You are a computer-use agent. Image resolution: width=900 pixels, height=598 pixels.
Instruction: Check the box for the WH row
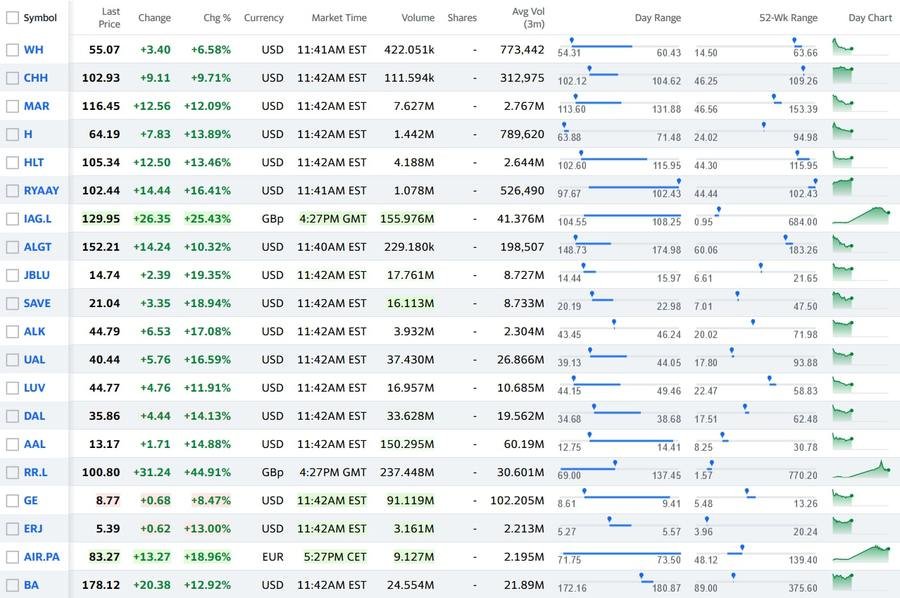12,50
